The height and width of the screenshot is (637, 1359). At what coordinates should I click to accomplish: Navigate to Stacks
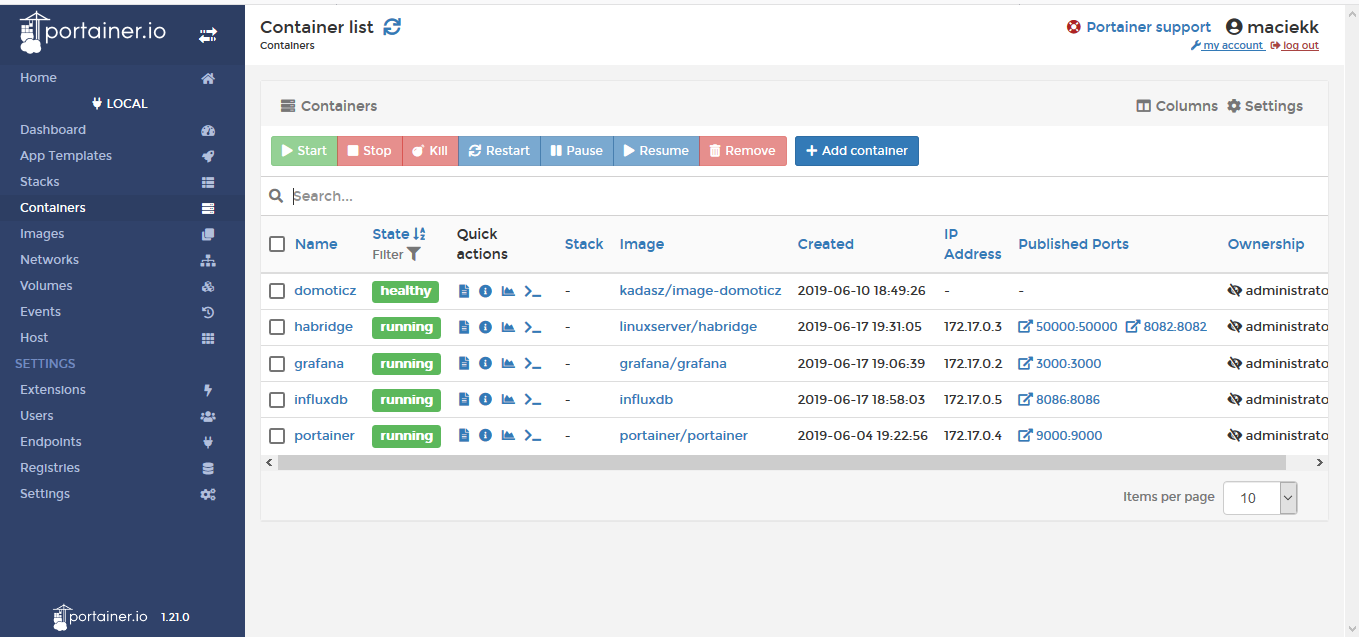[x=122, y=182]
